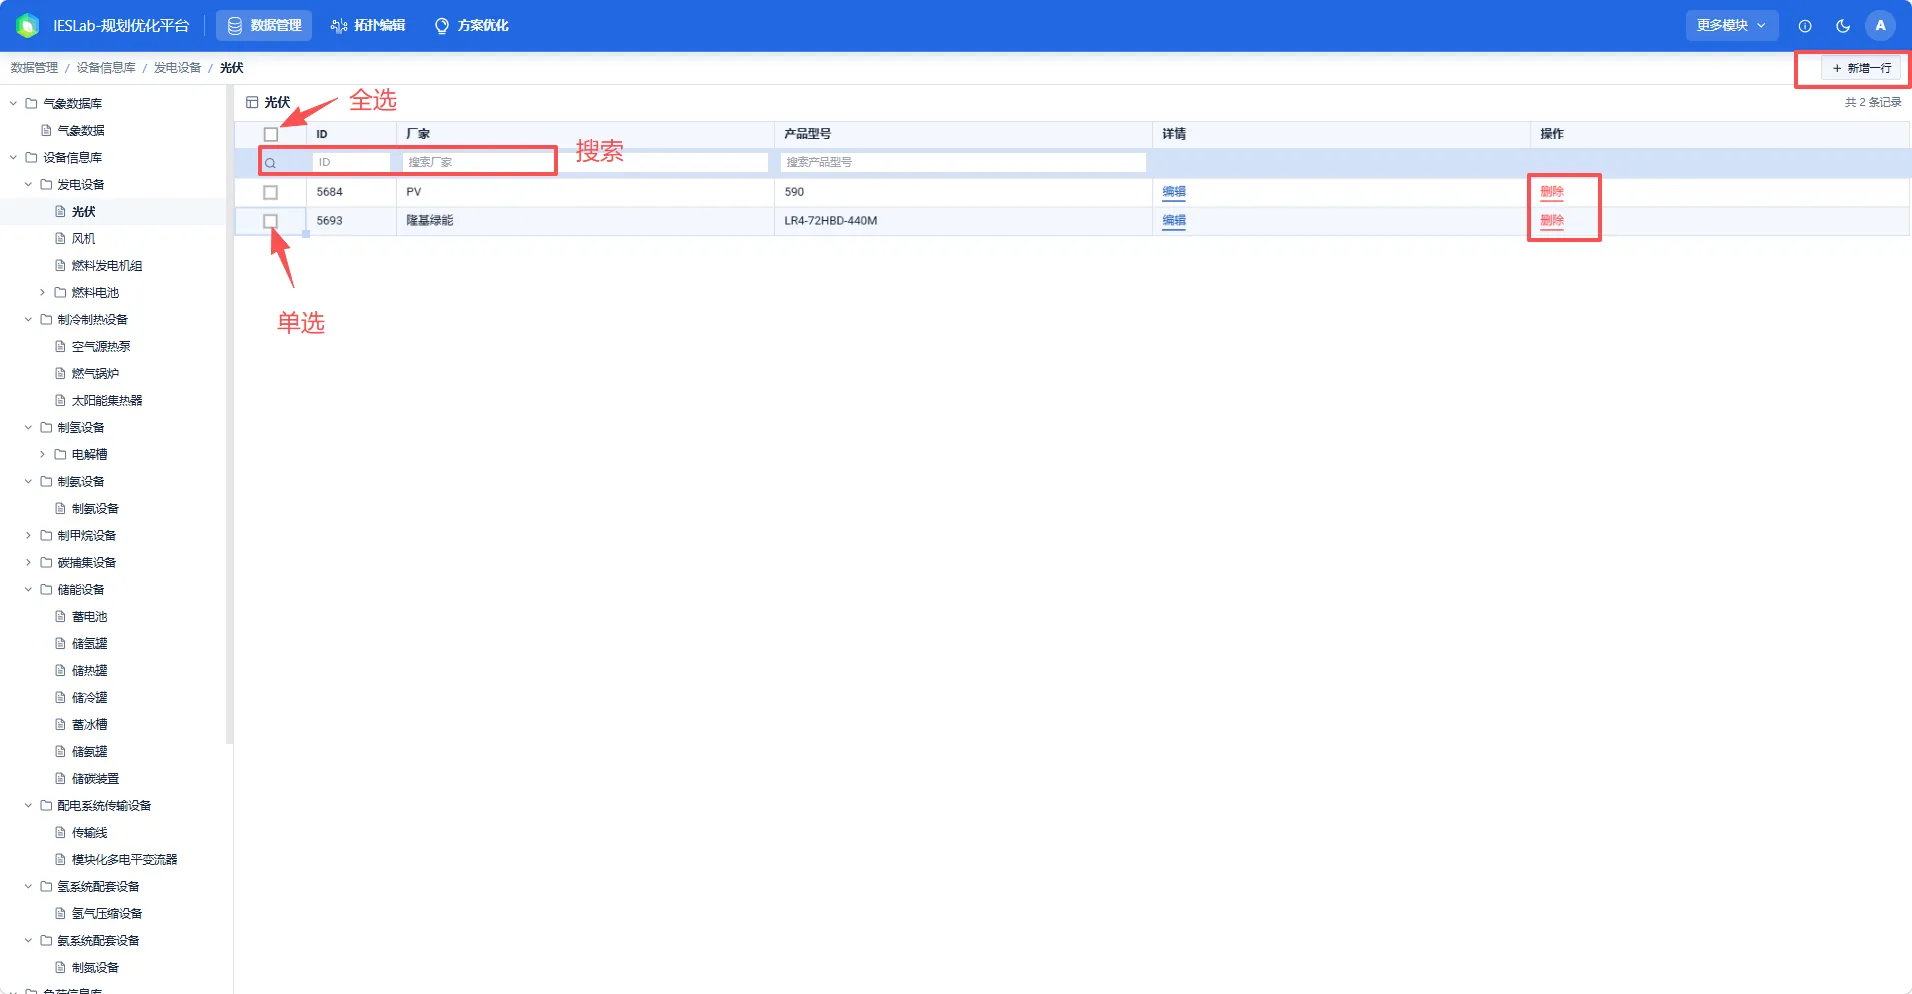1912x994 pixels.
Task: Open the 数据管理 tab
Action: click(x=264, y=26)
